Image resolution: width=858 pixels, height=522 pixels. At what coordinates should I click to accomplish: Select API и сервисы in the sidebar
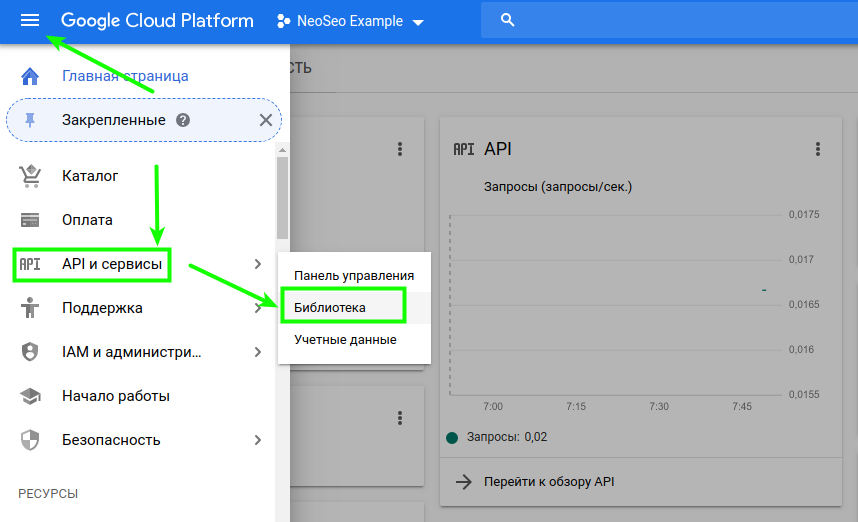[112, 264]
